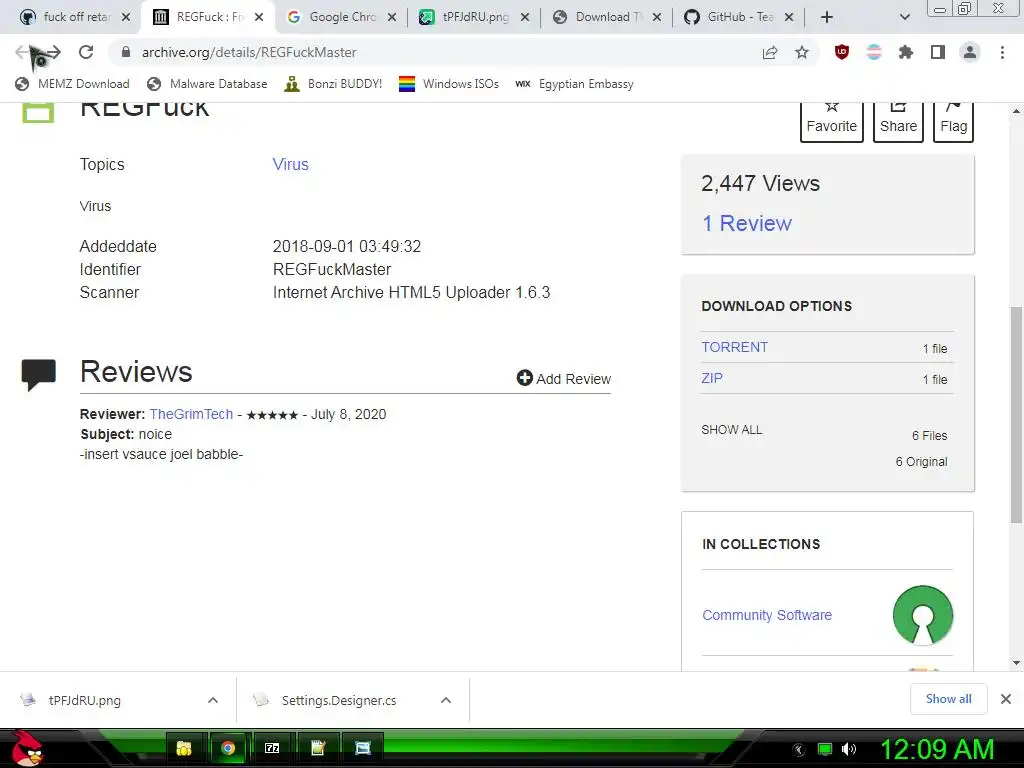Open the tab search dropdown arrow

click(904, 17)
